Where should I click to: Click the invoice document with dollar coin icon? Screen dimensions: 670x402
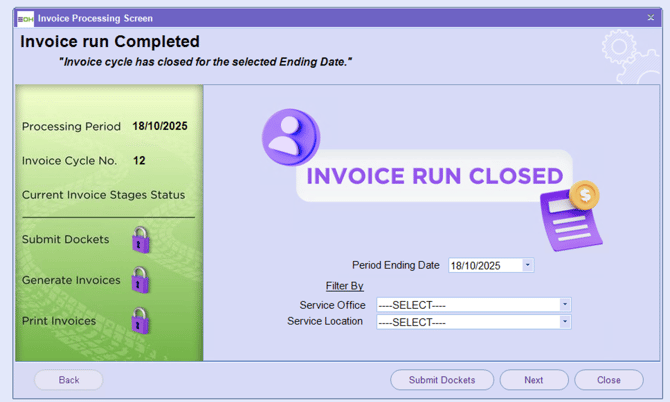tap(570, 215)
